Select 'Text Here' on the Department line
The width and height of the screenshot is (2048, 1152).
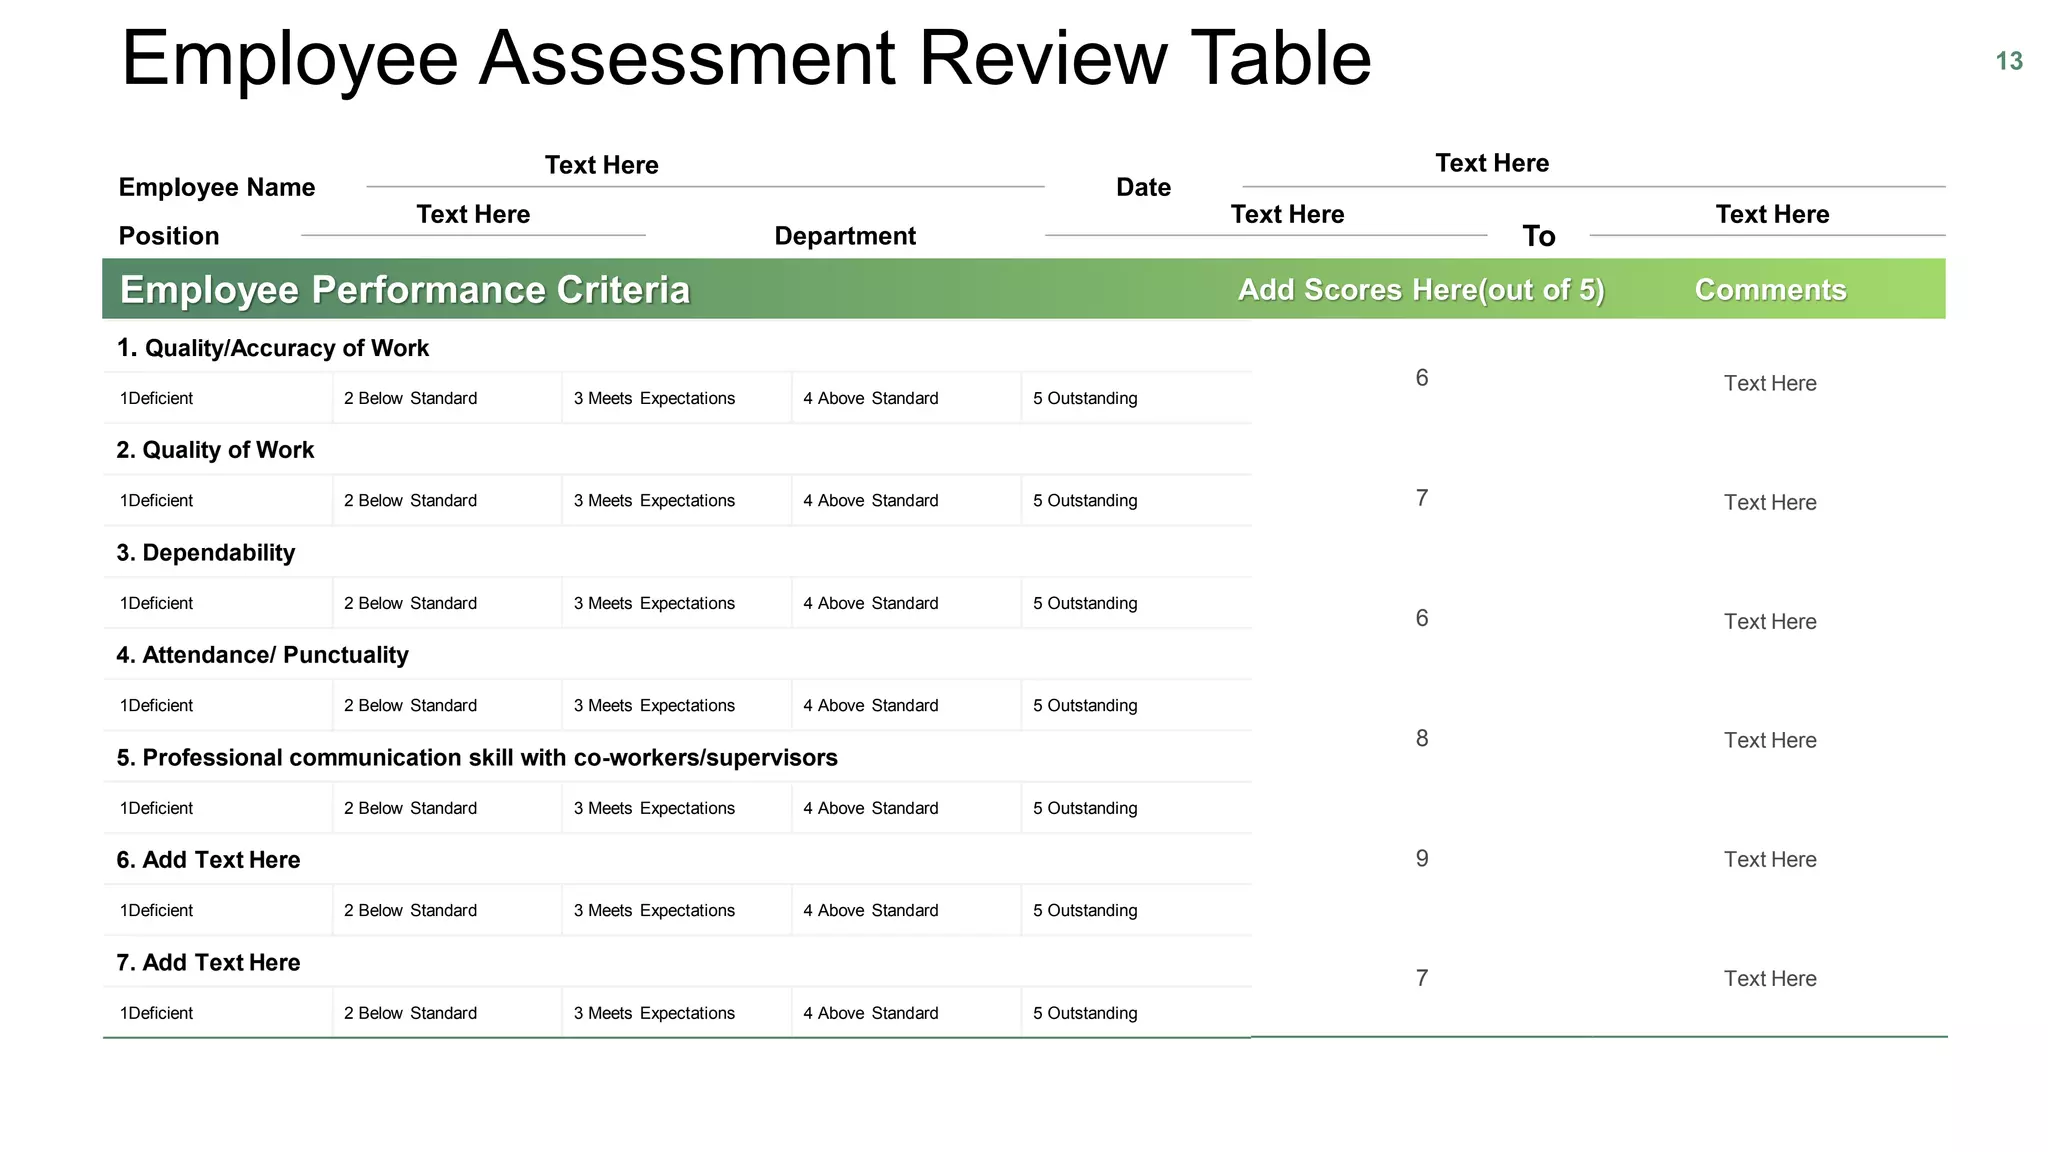click(x=1287, y=214)
